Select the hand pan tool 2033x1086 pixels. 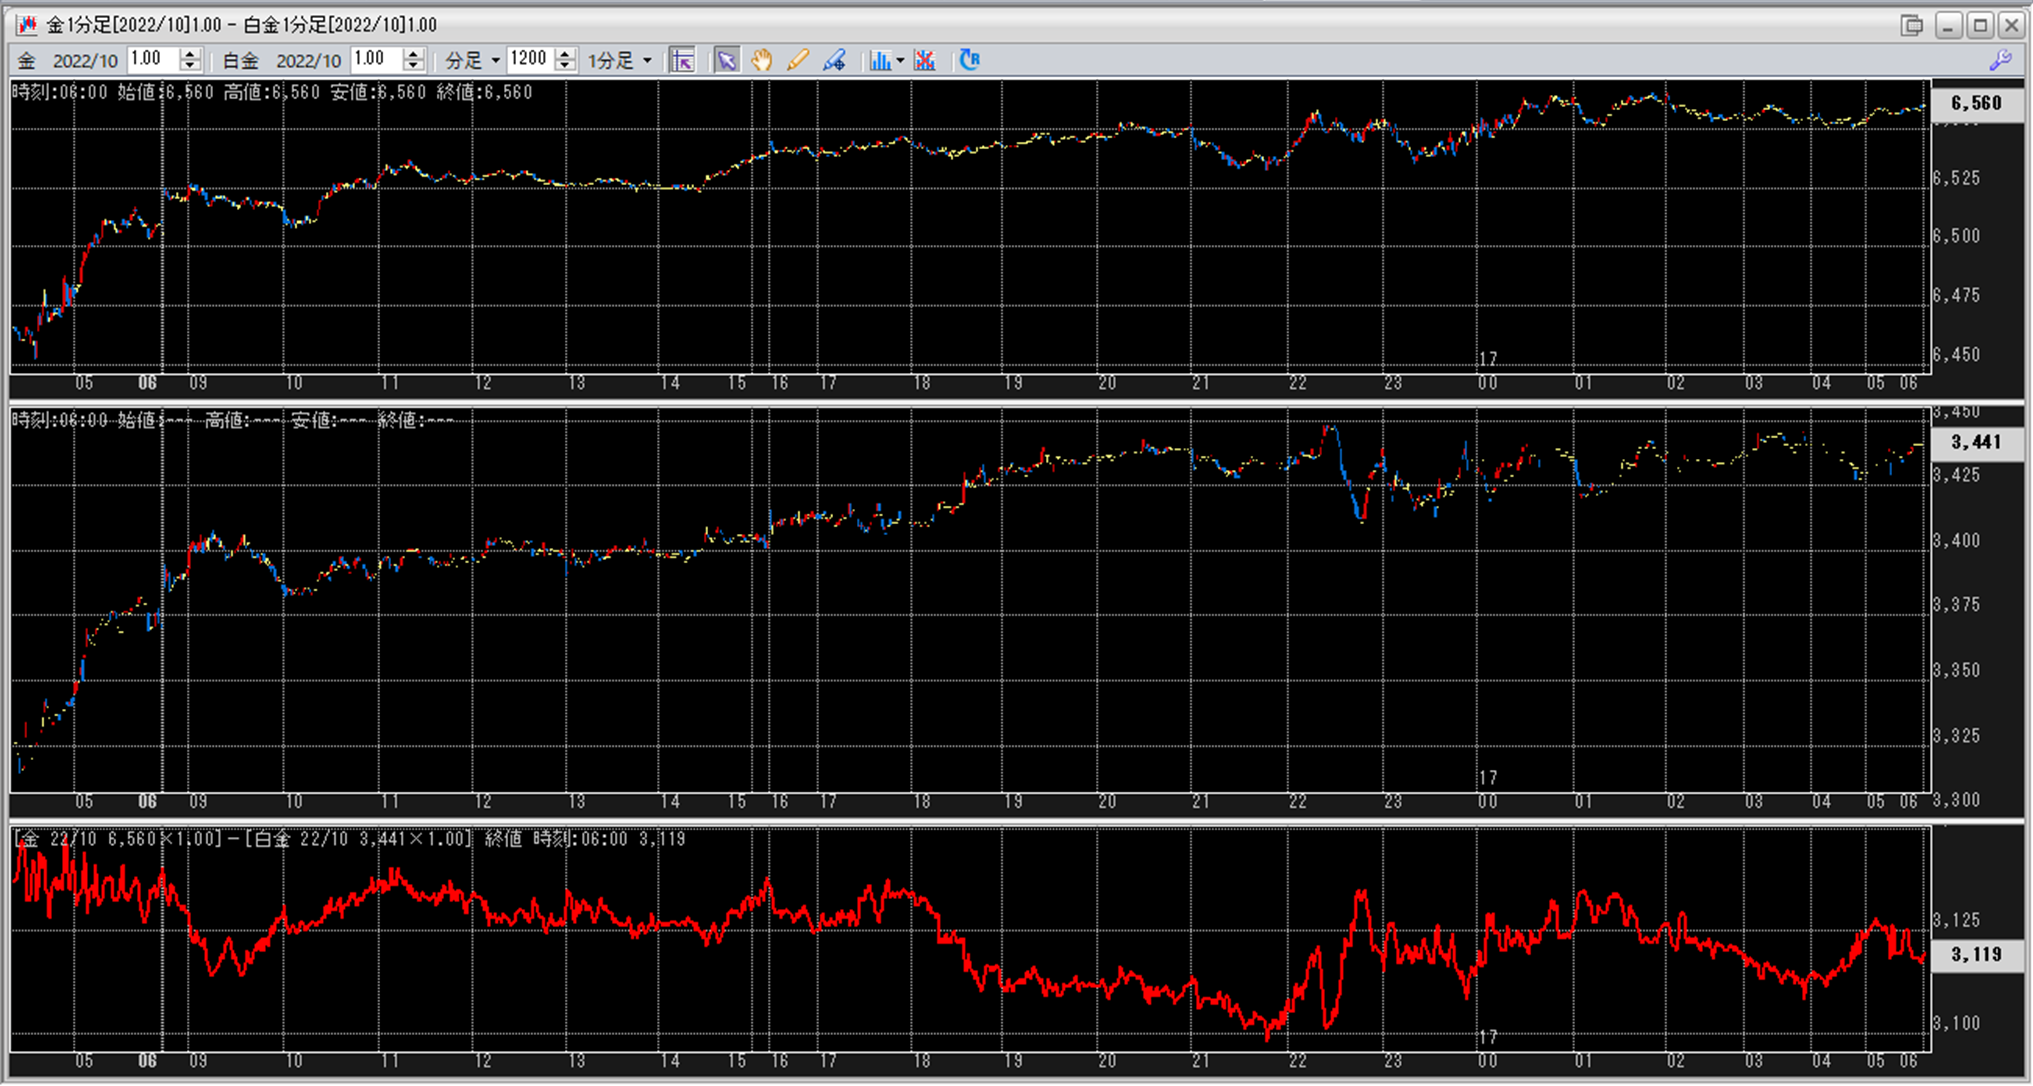coord(762,61)
